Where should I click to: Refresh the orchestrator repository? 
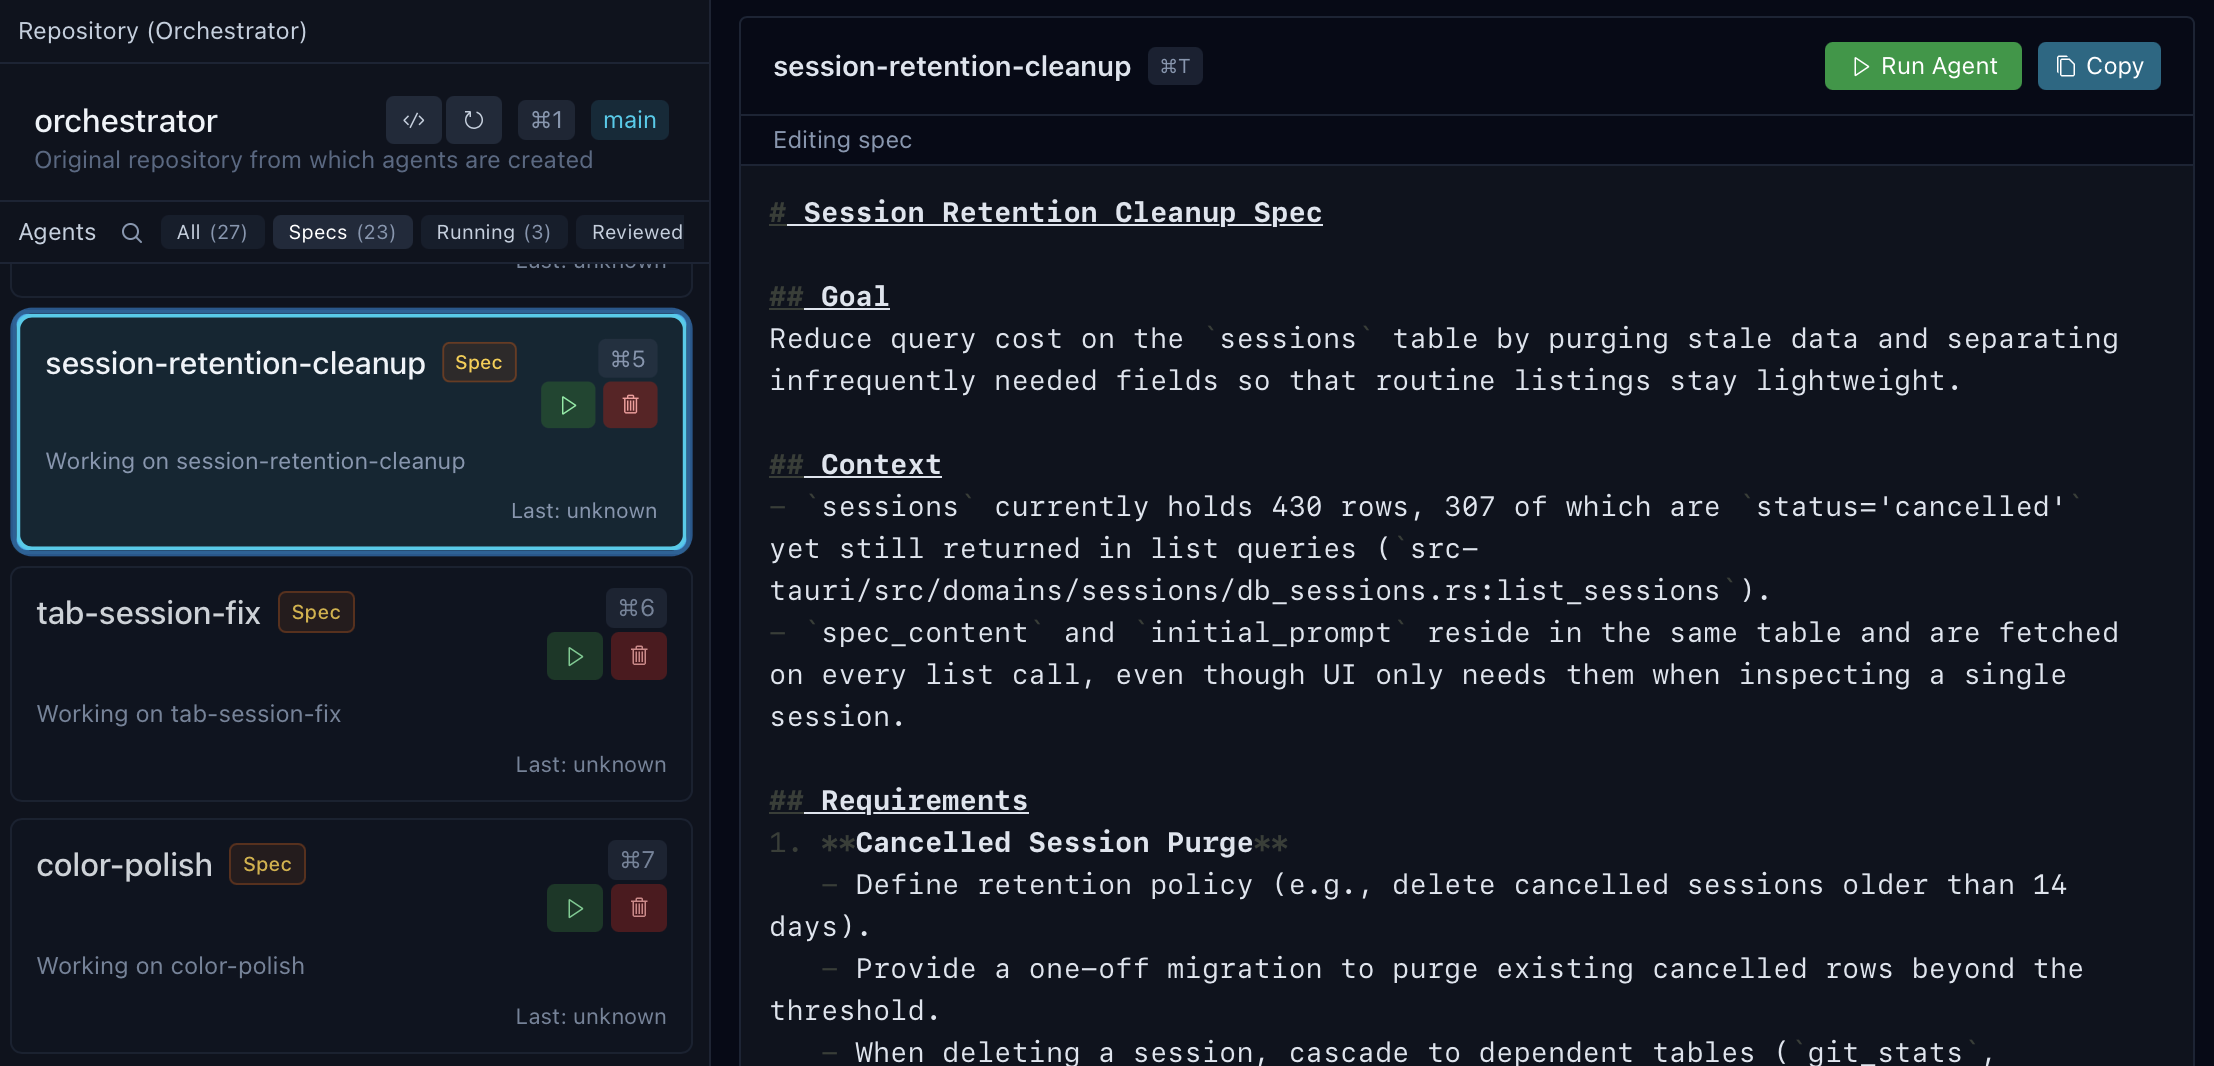click(473, 119)
